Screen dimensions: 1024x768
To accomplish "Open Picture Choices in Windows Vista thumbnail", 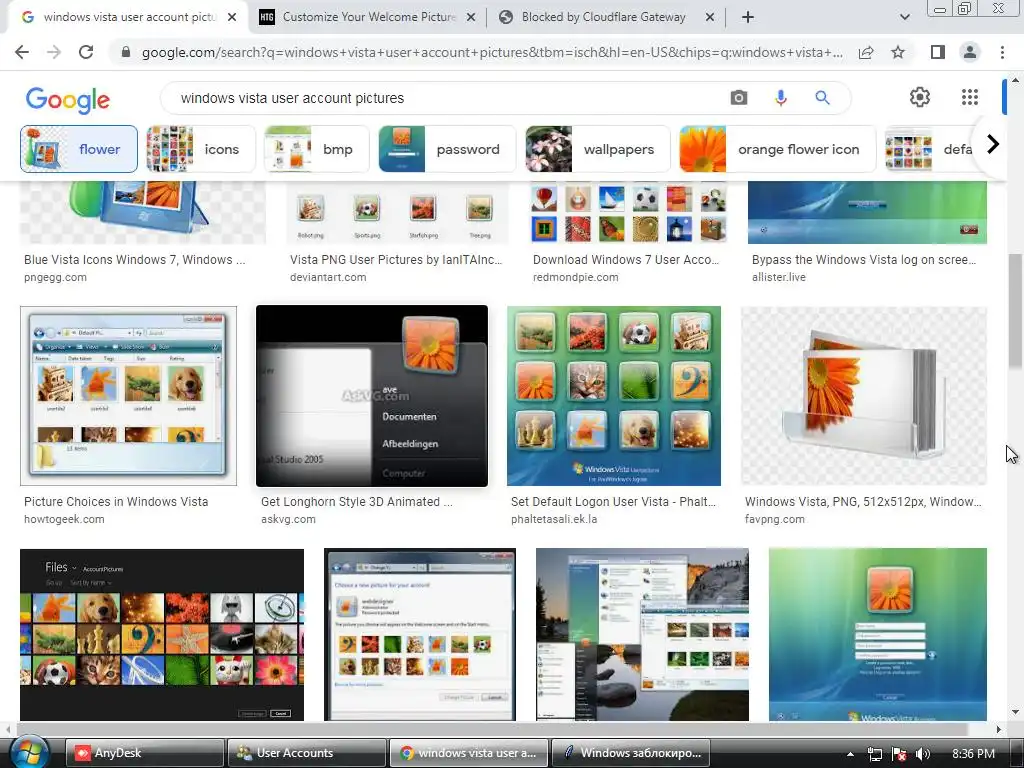I will coord(128,396).
